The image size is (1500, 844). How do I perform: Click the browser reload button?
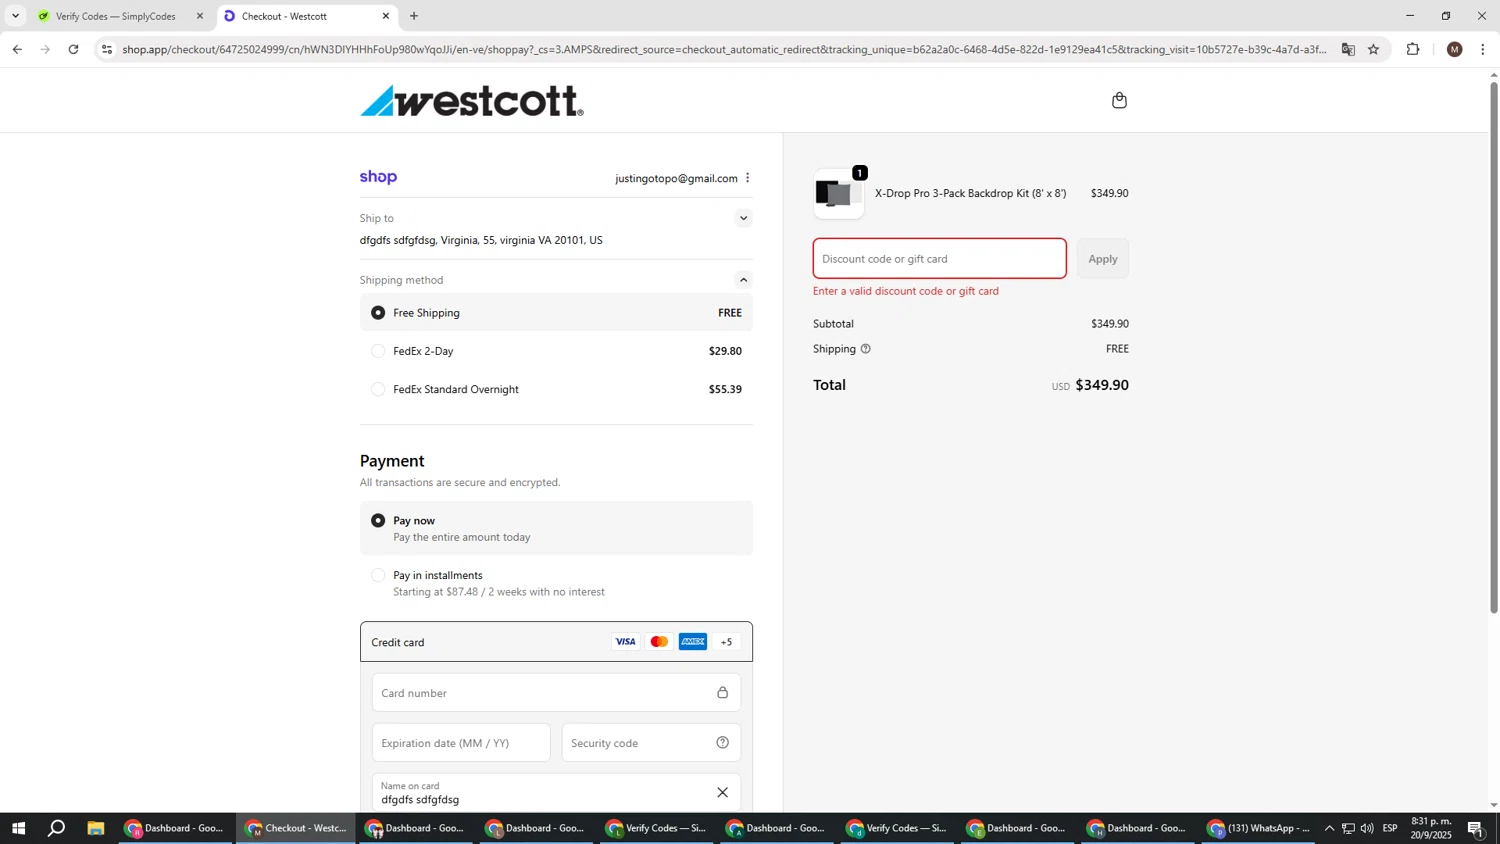coord(73,49)
